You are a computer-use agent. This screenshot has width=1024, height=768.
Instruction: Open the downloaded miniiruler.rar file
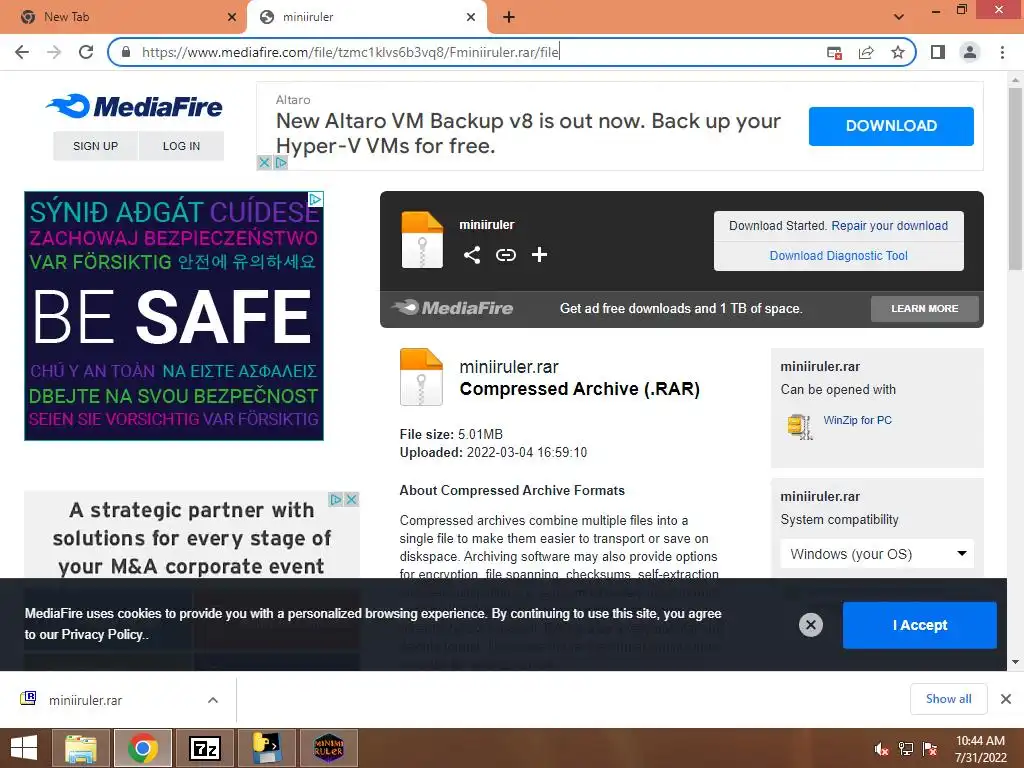(85, 700)
